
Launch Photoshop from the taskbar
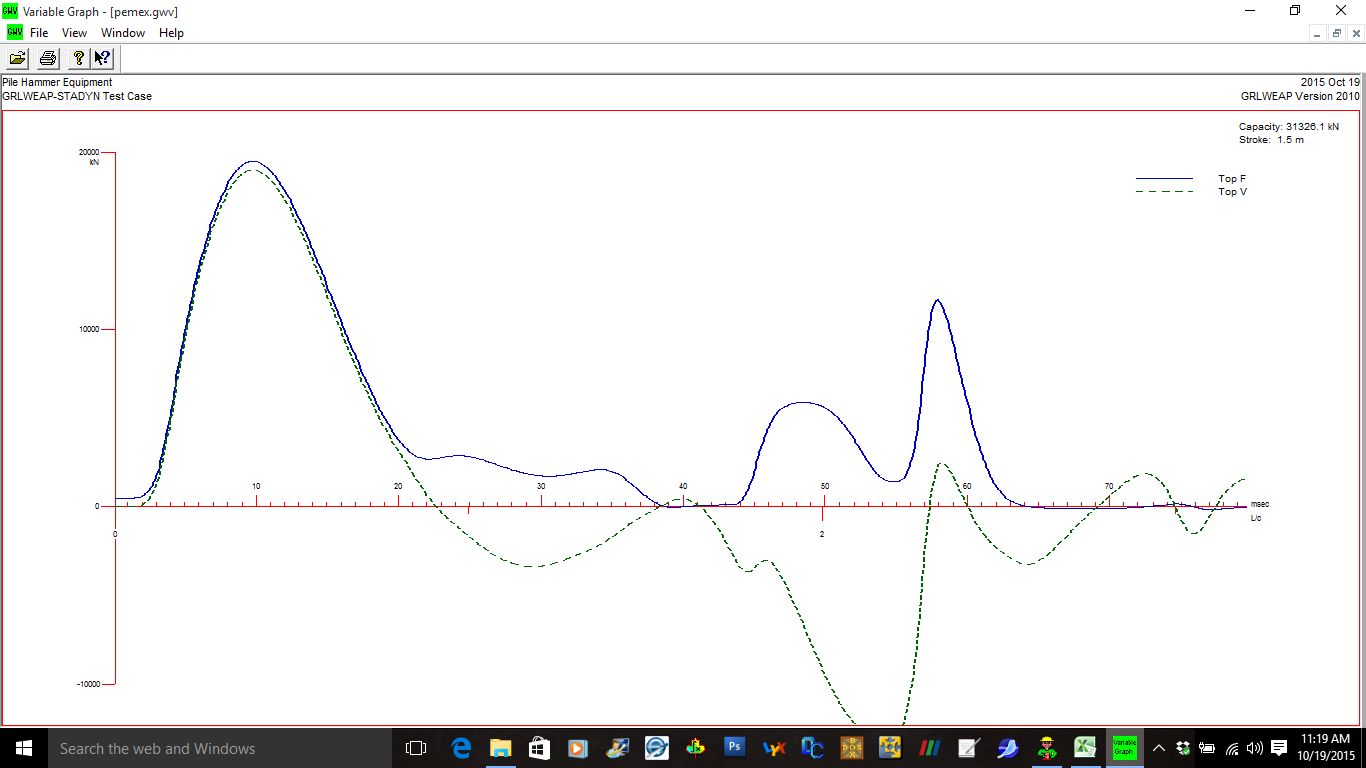(x=734, y=748)
